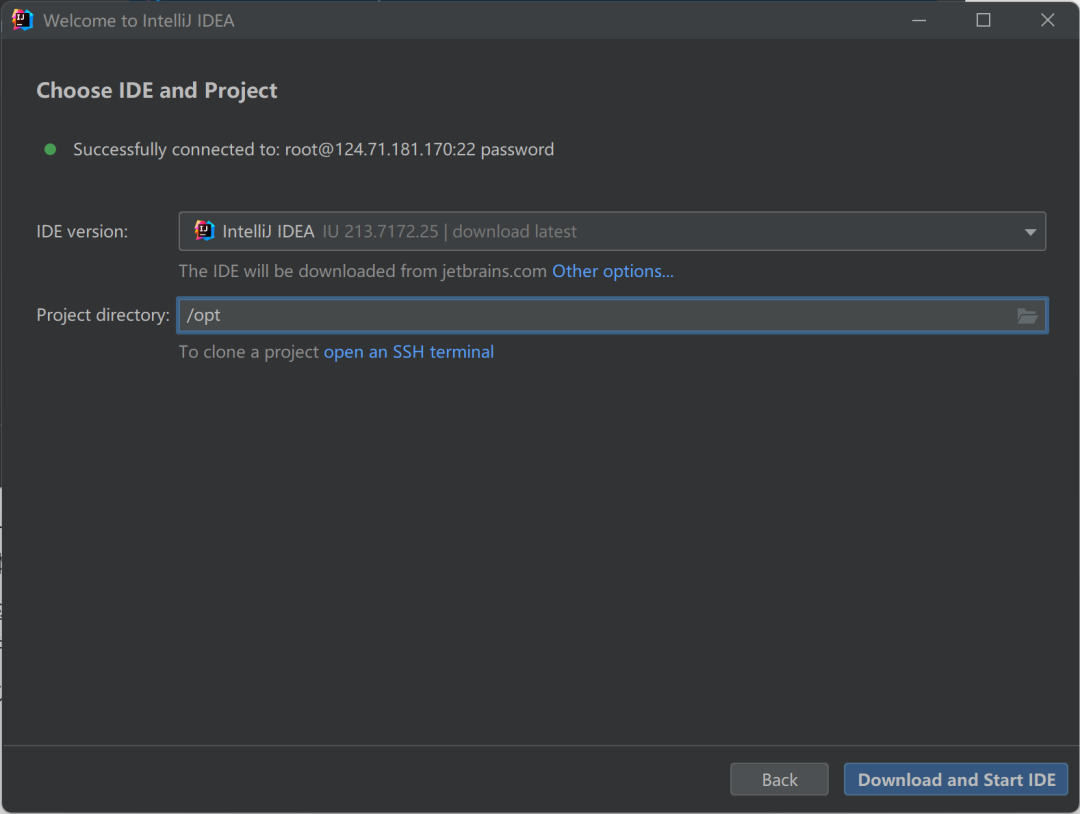Follow the open an SSH terminal link

pos(408,352)
